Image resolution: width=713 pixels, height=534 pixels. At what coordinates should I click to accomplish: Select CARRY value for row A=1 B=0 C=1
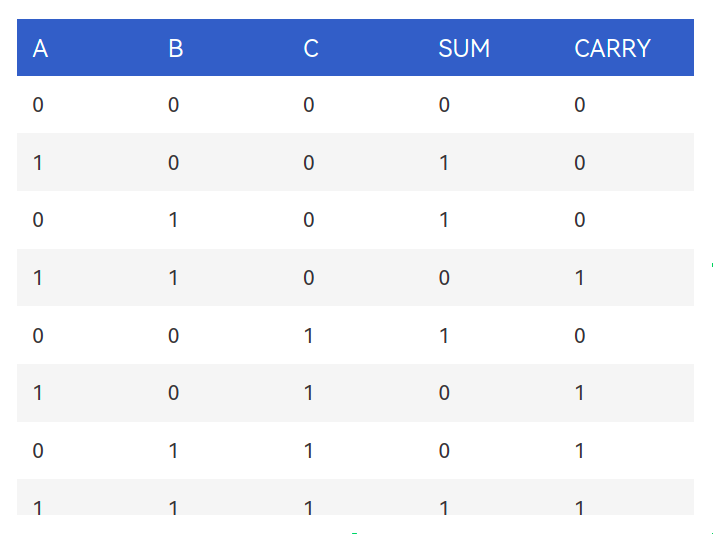579,393
